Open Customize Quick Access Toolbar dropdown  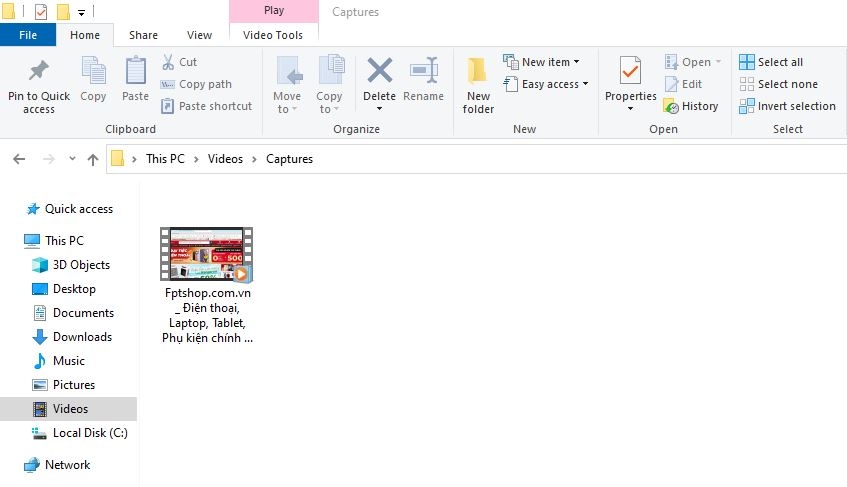pyautogui.click(x=81, y=12)
